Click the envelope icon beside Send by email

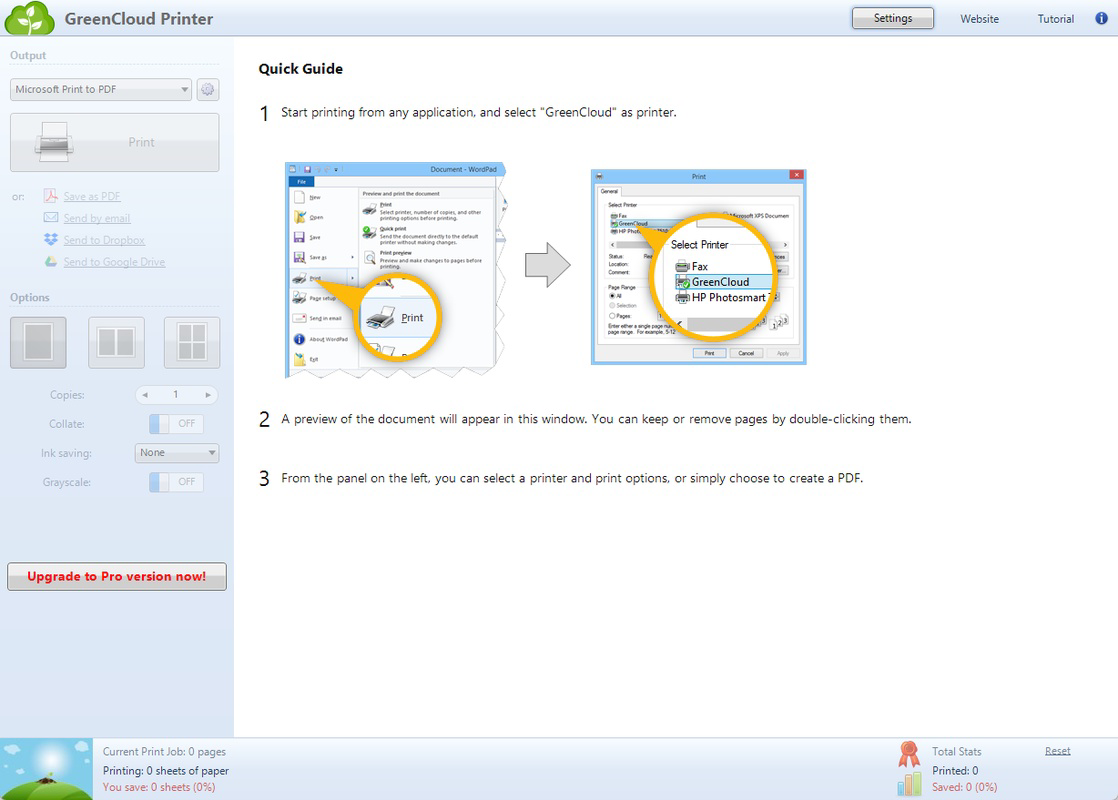point(51,217)
